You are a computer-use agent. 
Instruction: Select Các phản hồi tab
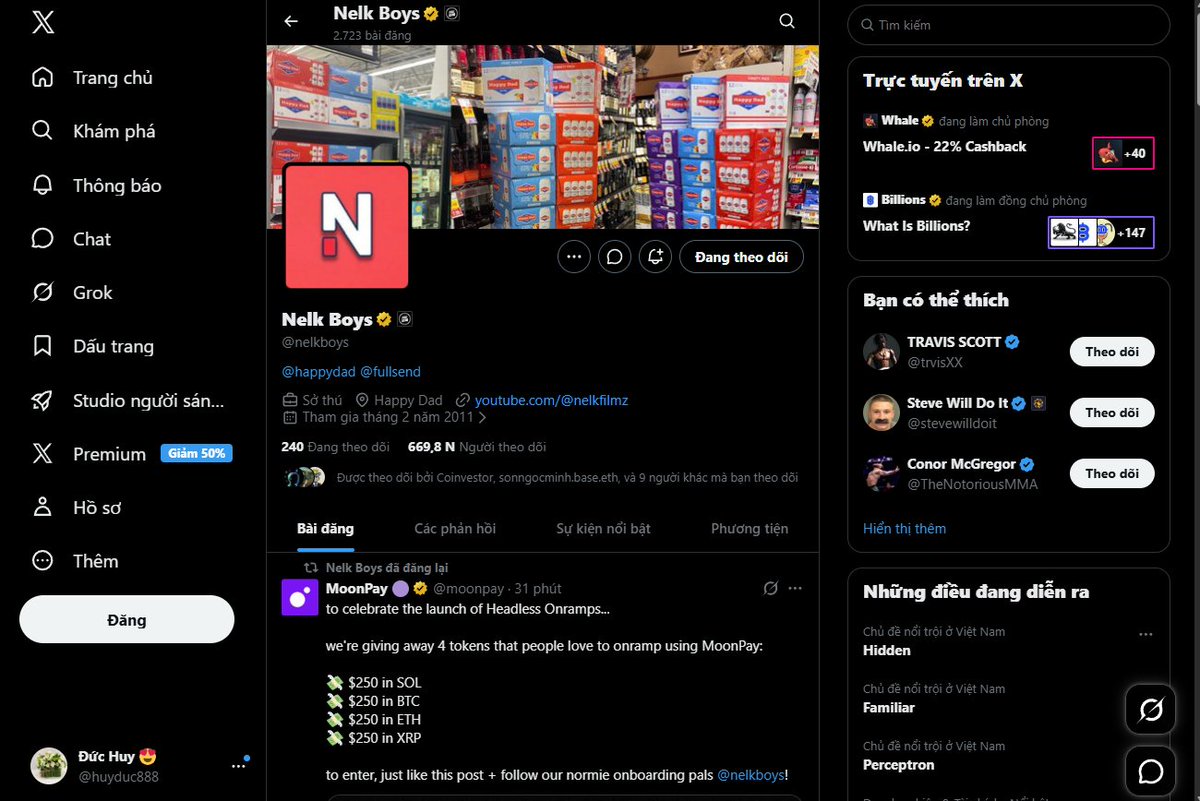point(455,528)
